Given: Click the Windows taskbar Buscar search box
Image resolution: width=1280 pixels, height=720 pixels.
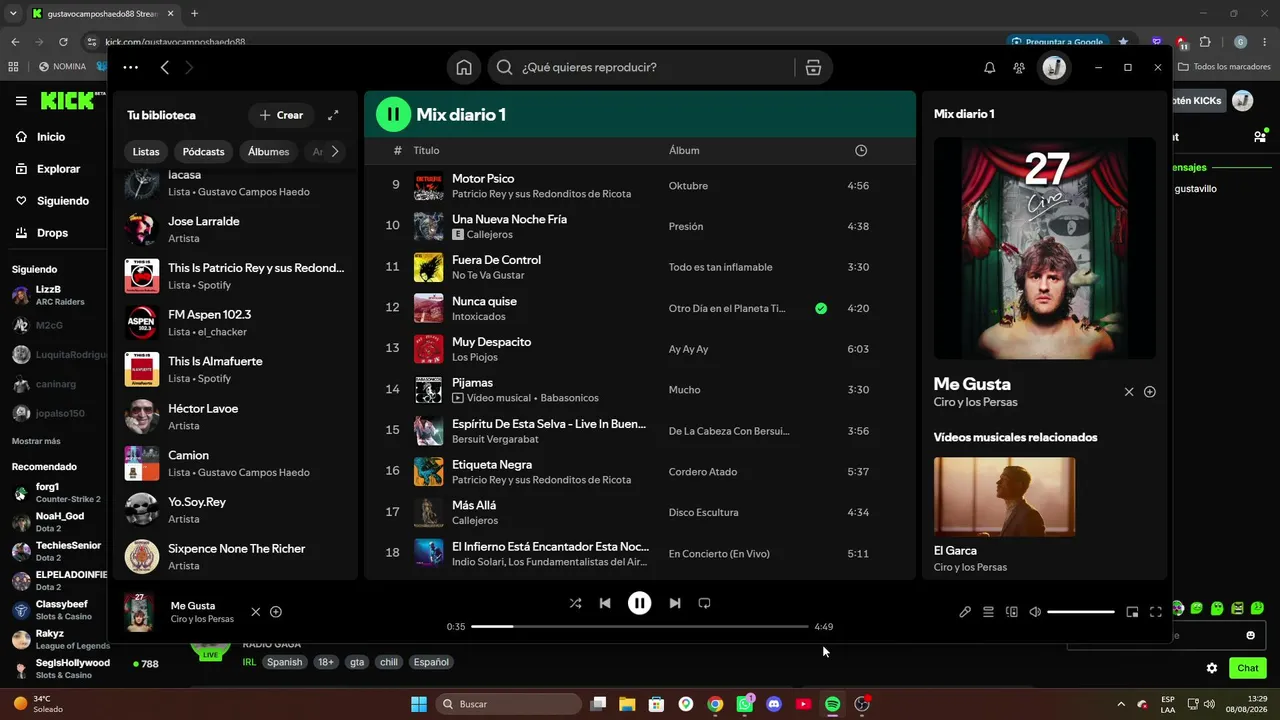Looking at the screenshot, I should tap(508, 704).
